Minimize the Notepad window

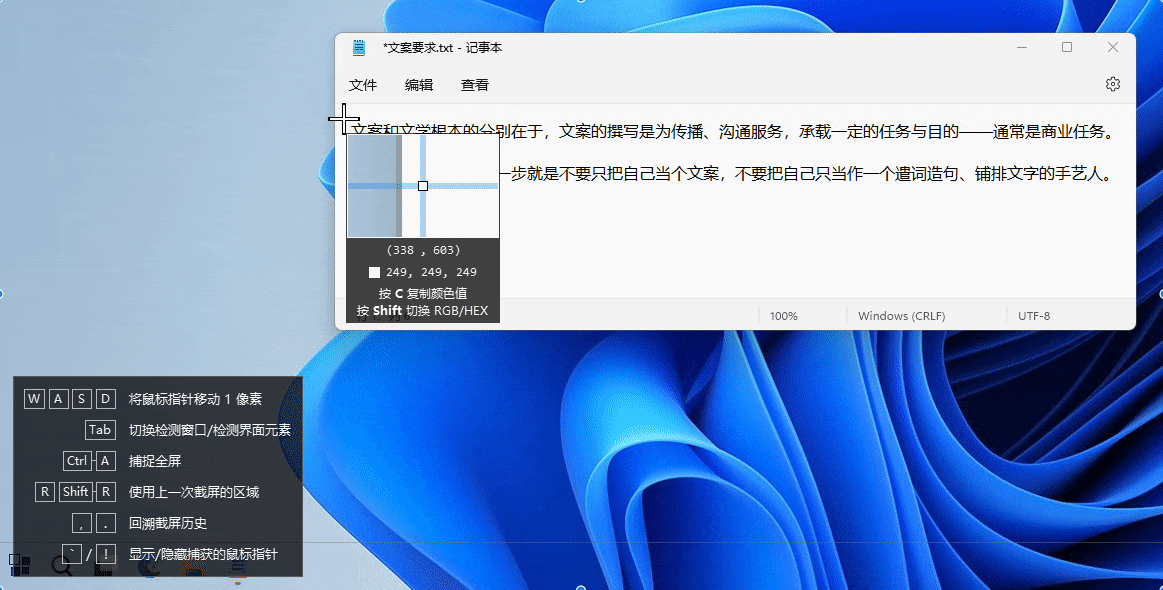pos(1021,48)
